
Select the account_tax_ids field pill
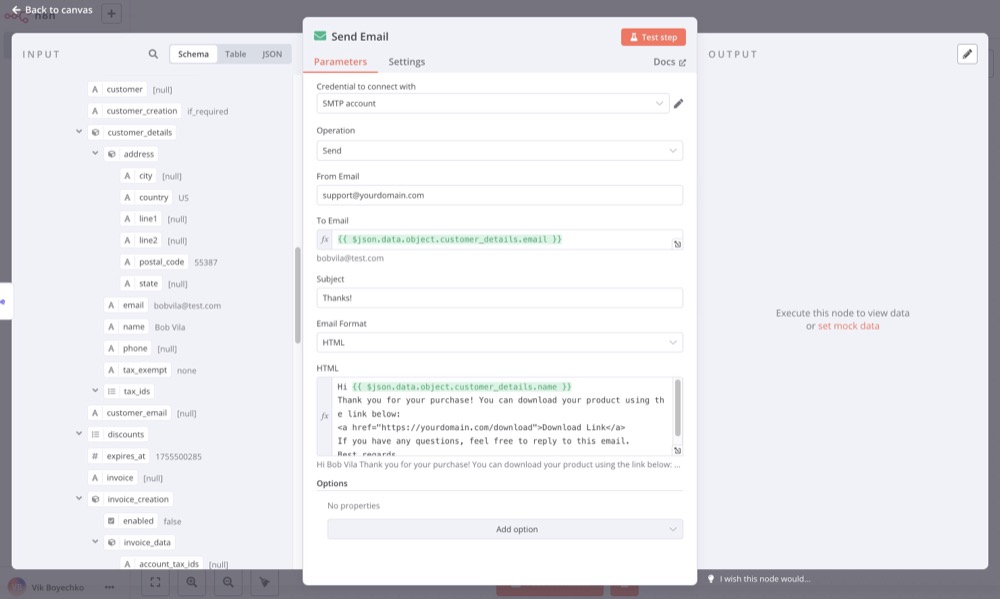point(162,564)
